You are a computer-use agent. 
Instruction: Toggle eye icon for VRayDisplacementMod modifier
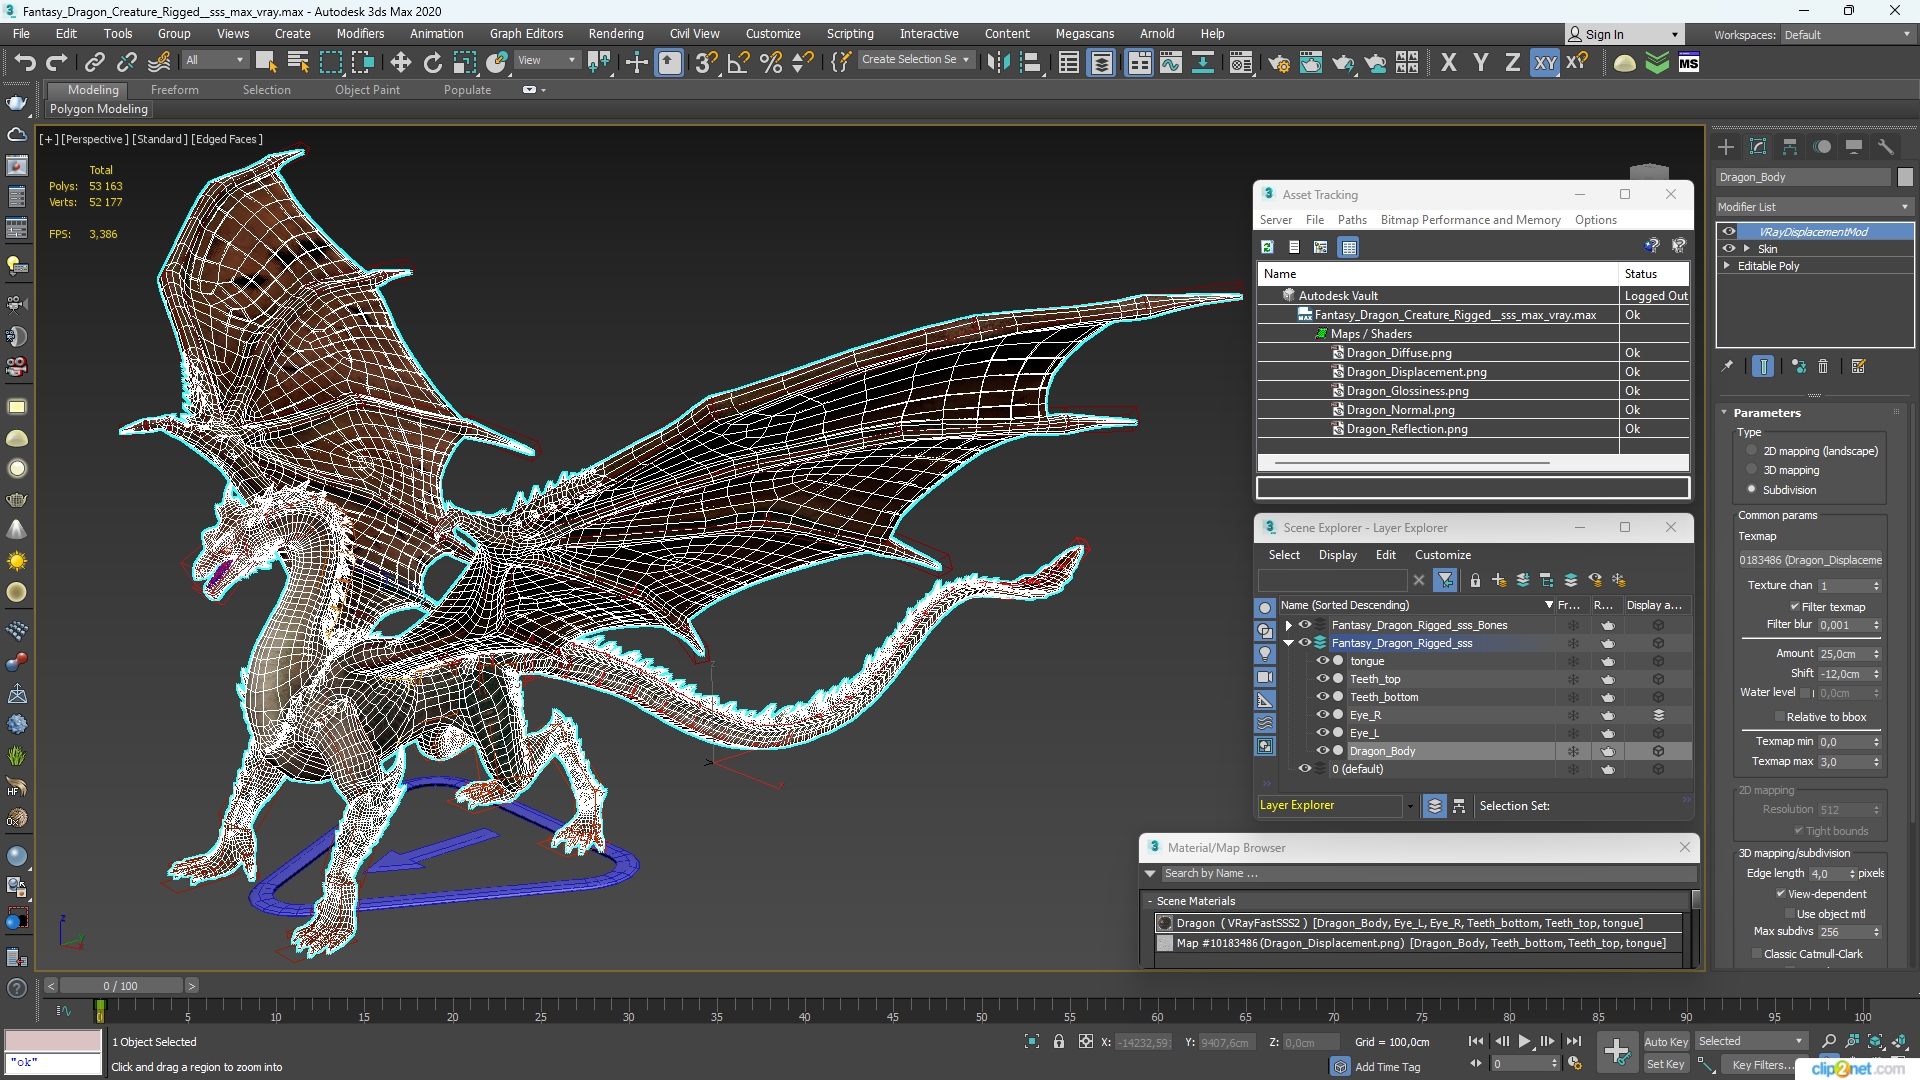click(1729, 231)
